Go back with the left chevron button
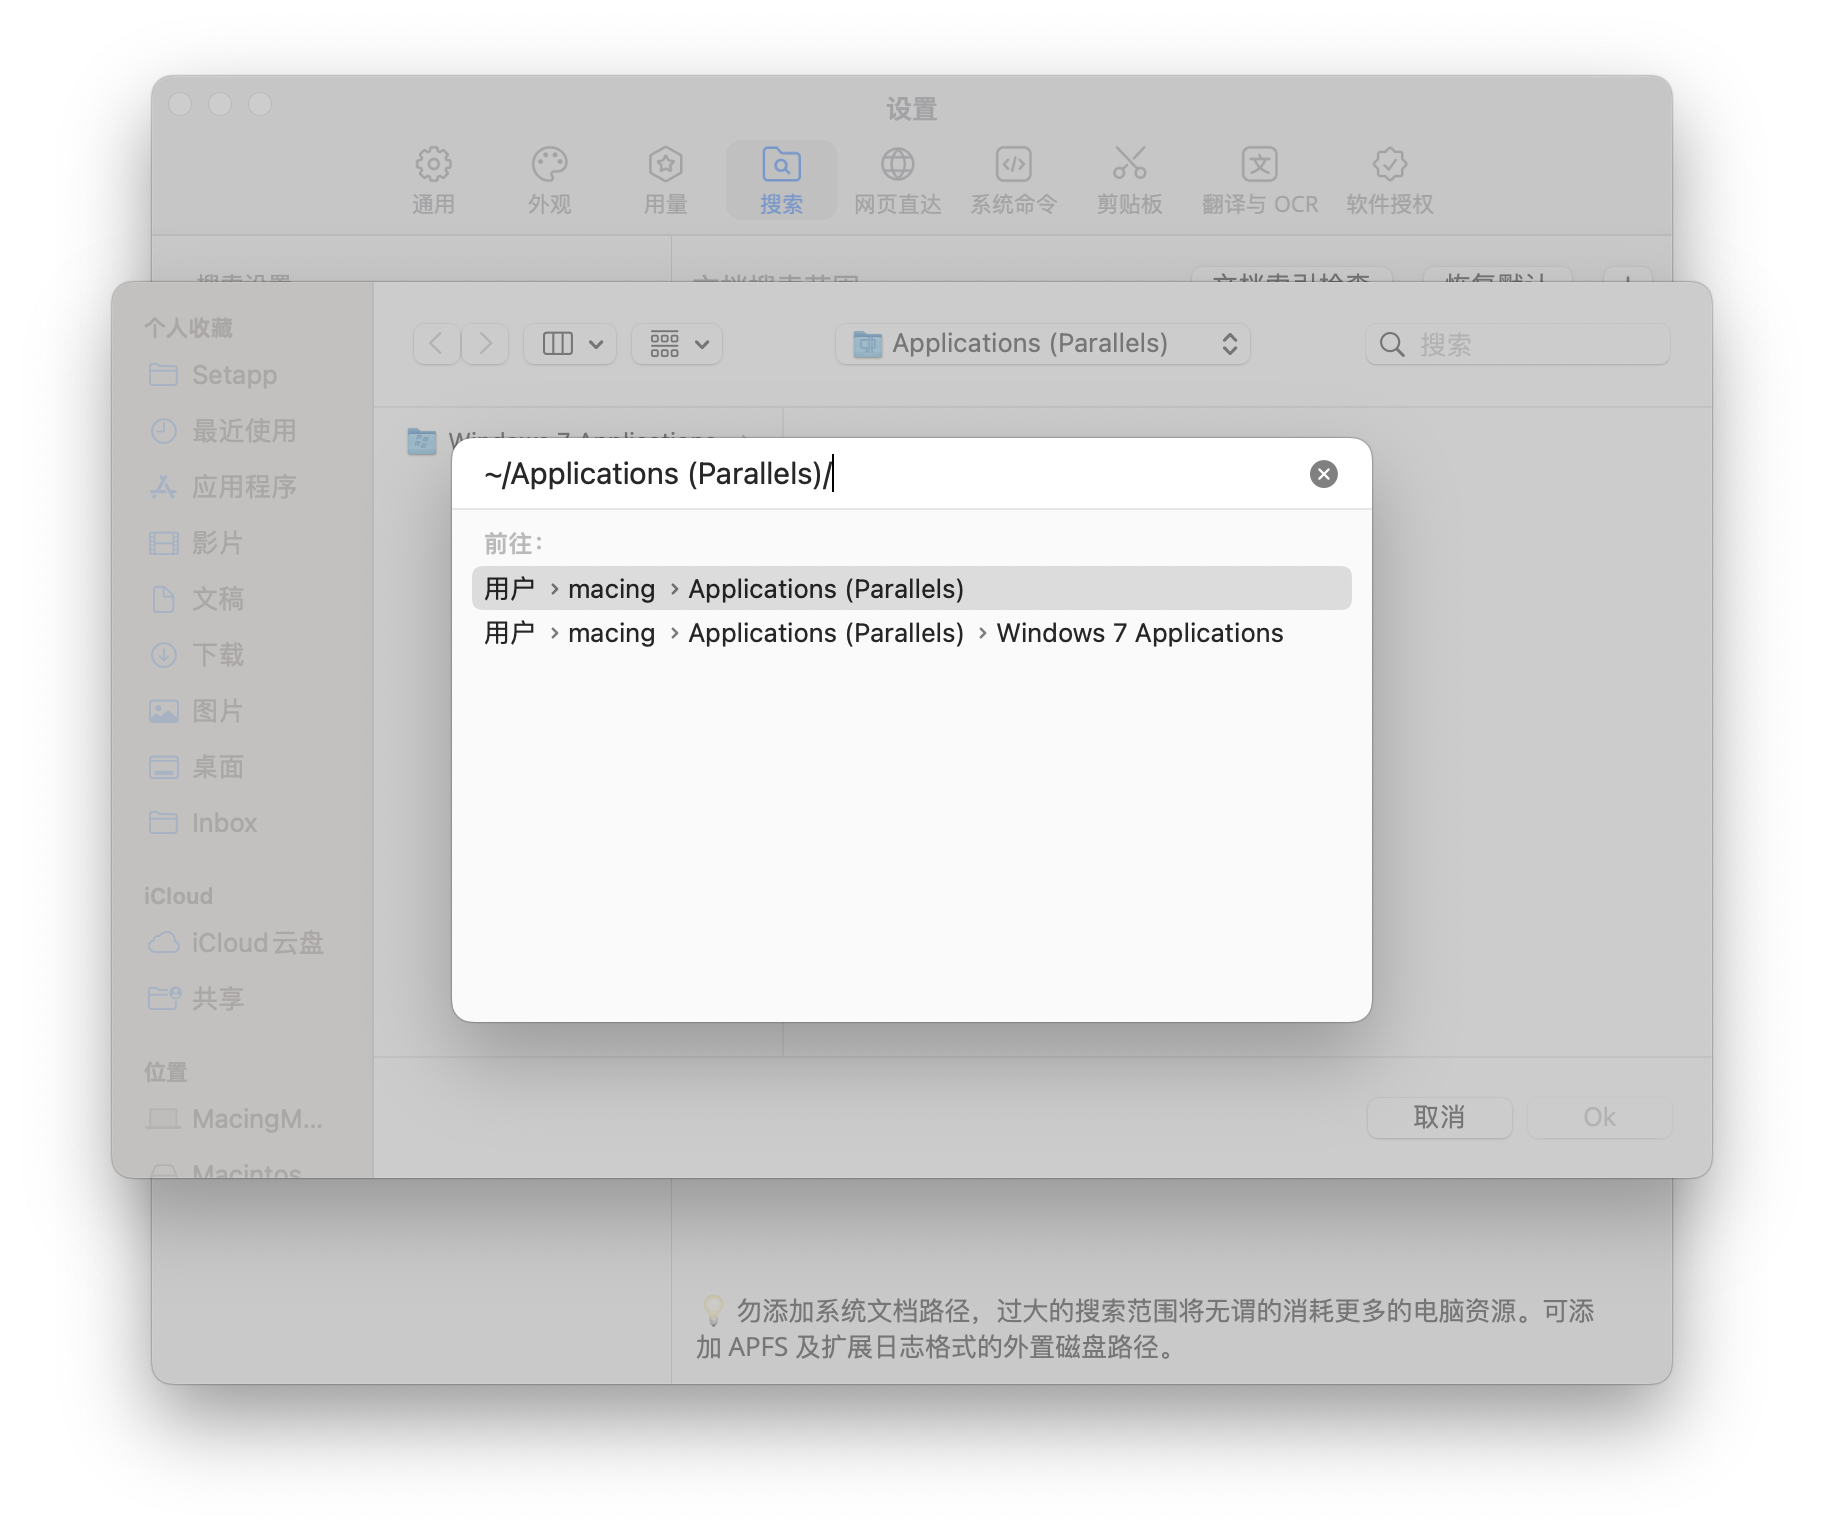Image resolution: width=1824 pixels, height=1532 pixels. click(x=437, y=344)
